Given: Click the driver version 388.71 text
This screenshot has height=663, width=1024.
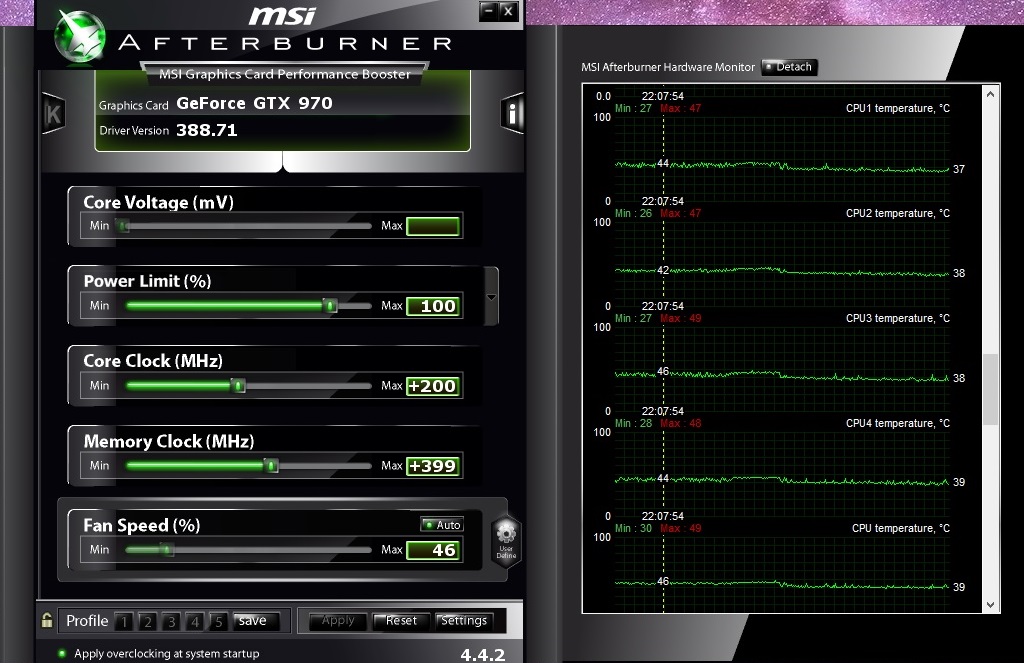Looking at the screenshot, I should tap(206, 130).
